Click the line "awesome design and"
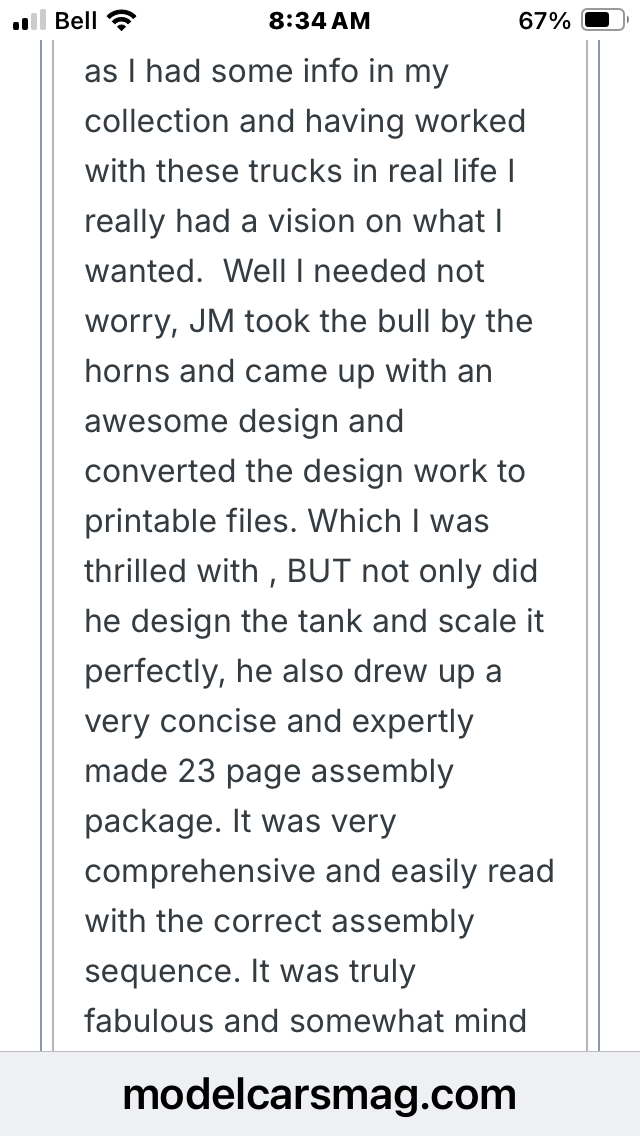640x1136 pixels. pos(244,421)
